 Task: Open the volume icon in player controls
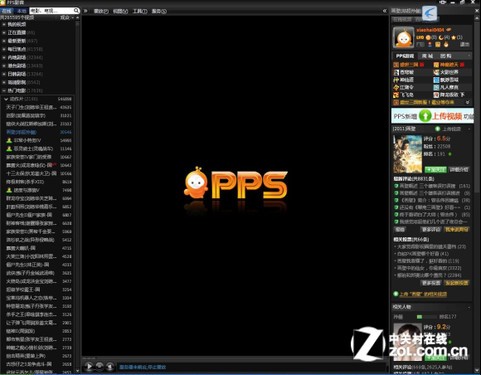110,367
